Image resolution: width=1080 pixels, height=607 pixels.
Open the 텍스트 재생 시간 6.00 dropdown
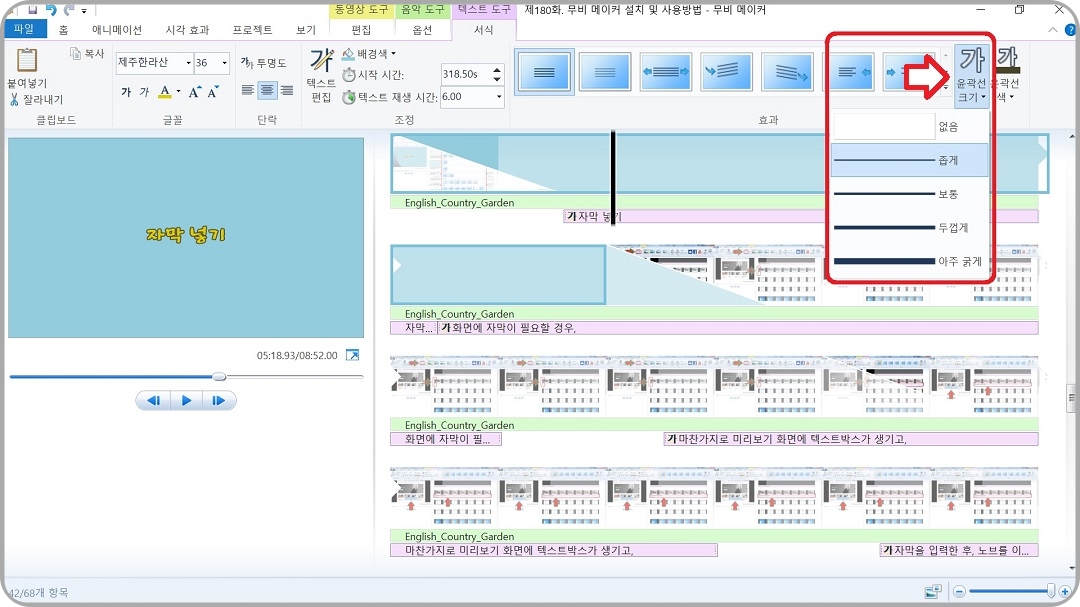pyautogui.click(x=499, y=96)
